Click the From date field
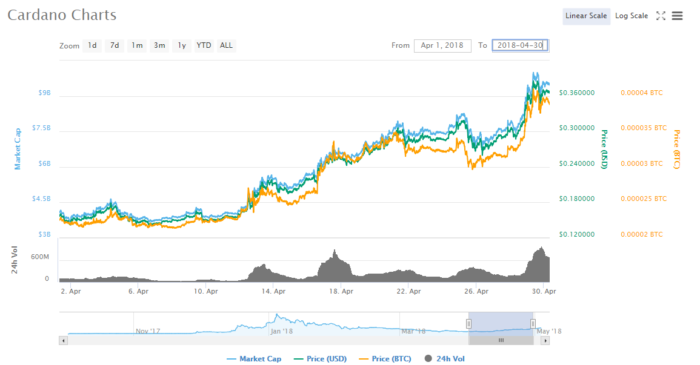This screenshot has height=365, width=700. [442, 46]
